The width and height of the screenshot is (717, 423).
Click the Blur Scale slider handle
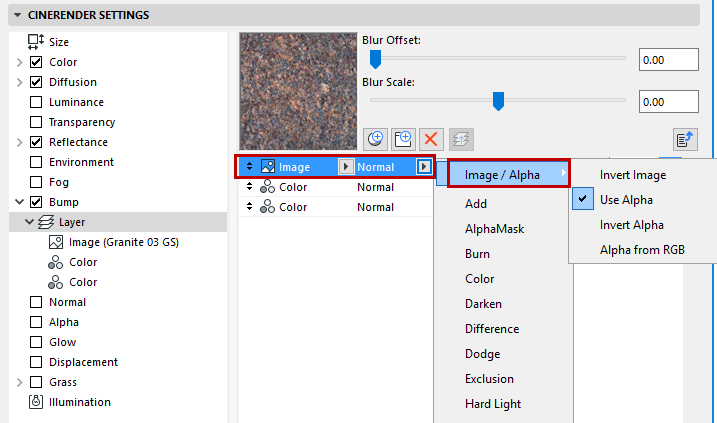coord(498,101)
